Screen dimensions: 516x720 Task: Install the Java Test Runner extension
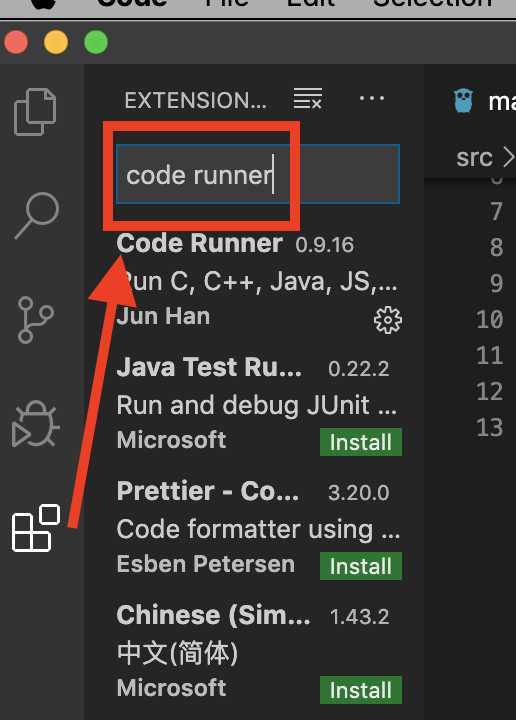[361, 442]
